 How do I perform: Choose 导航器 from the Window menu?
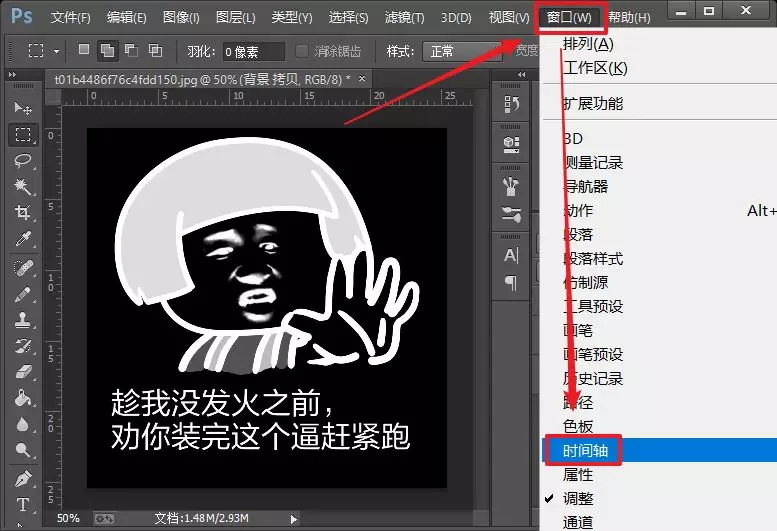(x=660, y=186)
